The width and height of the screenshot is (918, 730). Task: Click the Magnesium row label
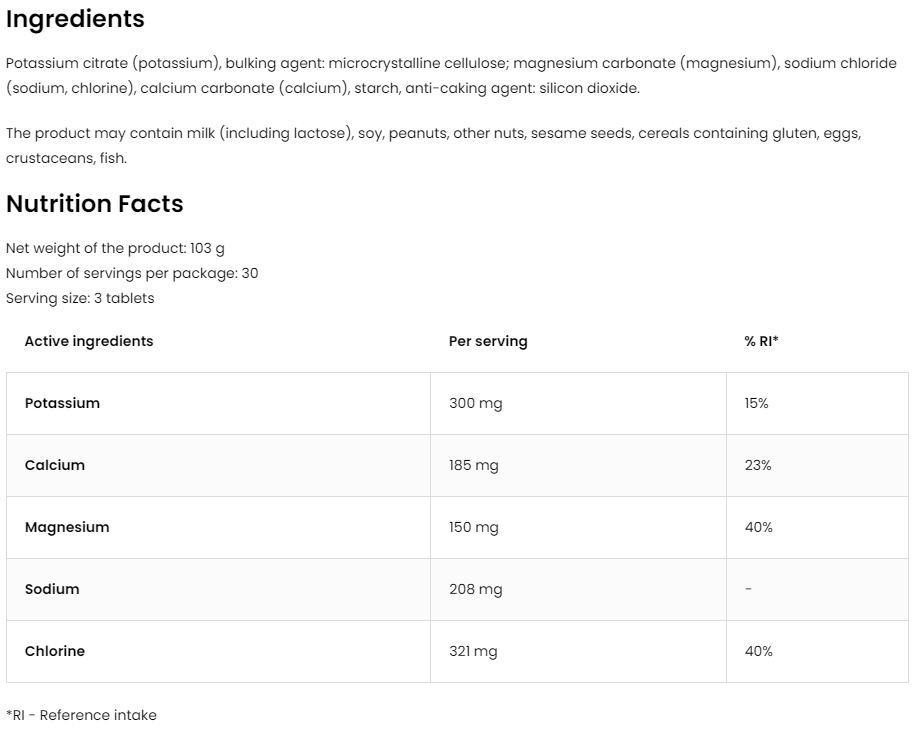(x=67, y=527)
